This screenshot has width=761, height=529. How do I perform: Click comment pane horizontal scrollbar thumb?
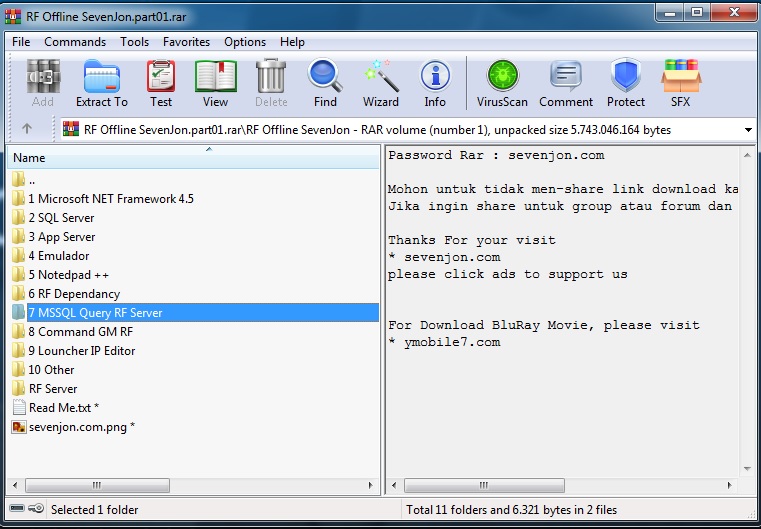click(x=484, y=485)
